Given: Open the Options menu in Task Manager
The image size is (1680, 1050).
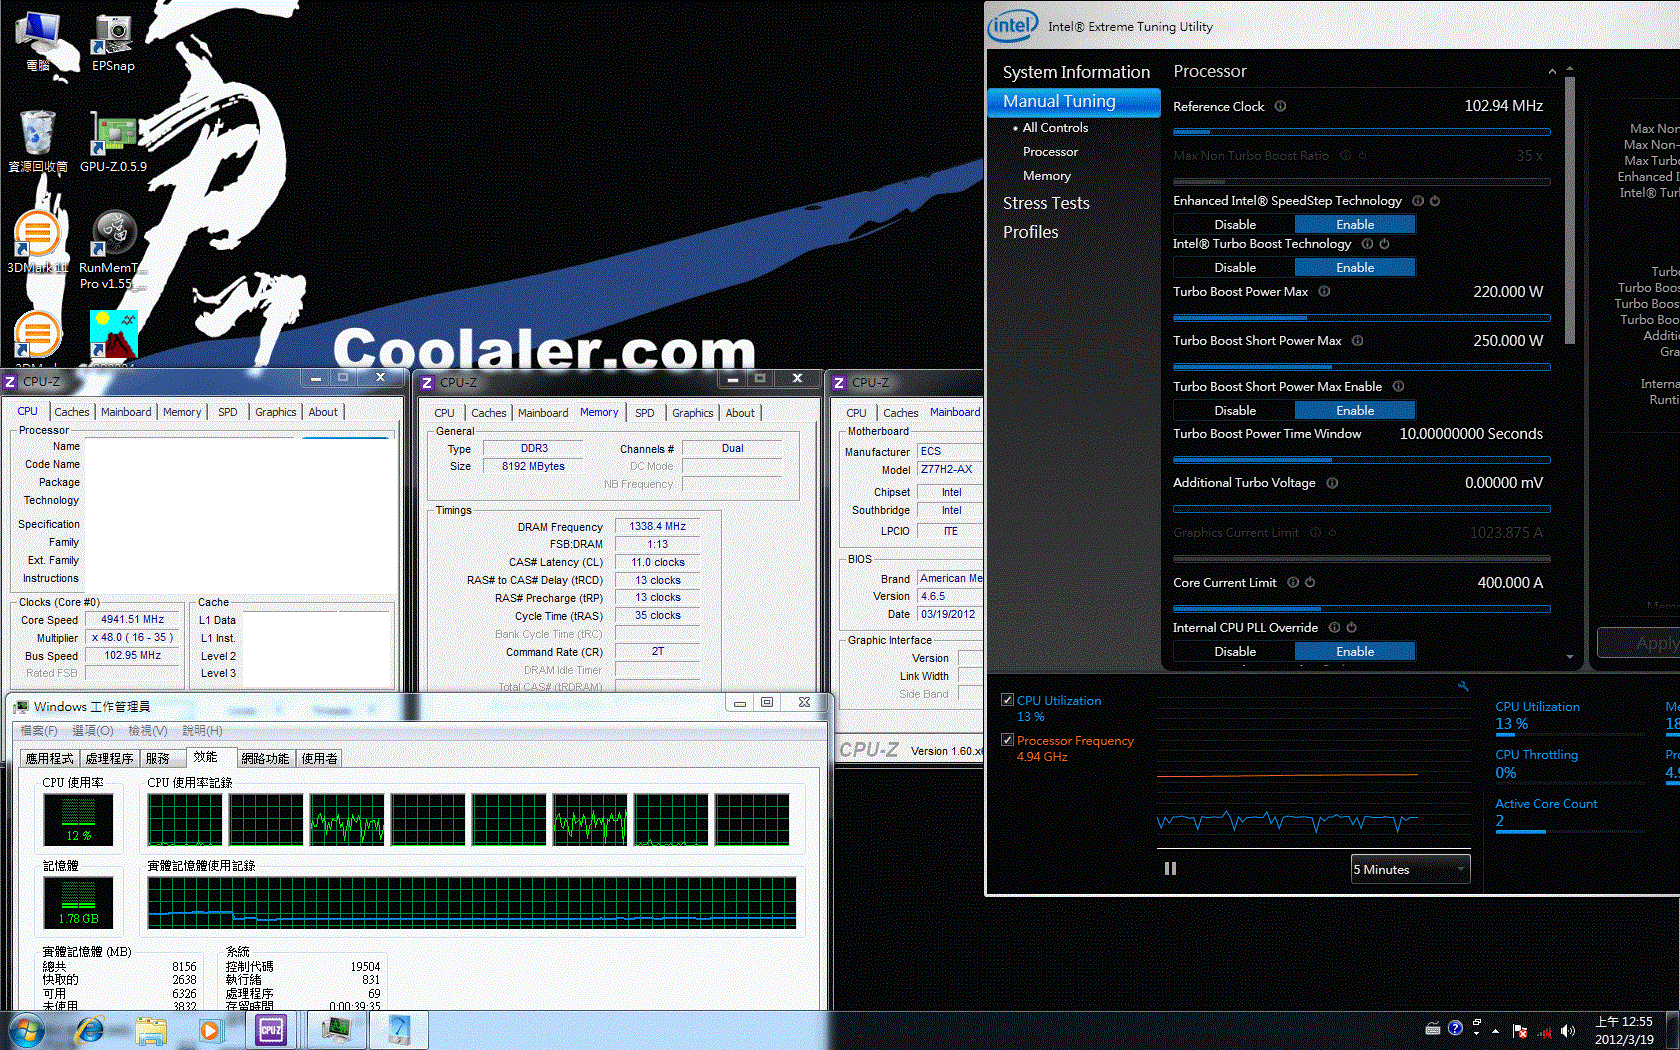Looking at the screenshot, I should [x=93, y=731].
